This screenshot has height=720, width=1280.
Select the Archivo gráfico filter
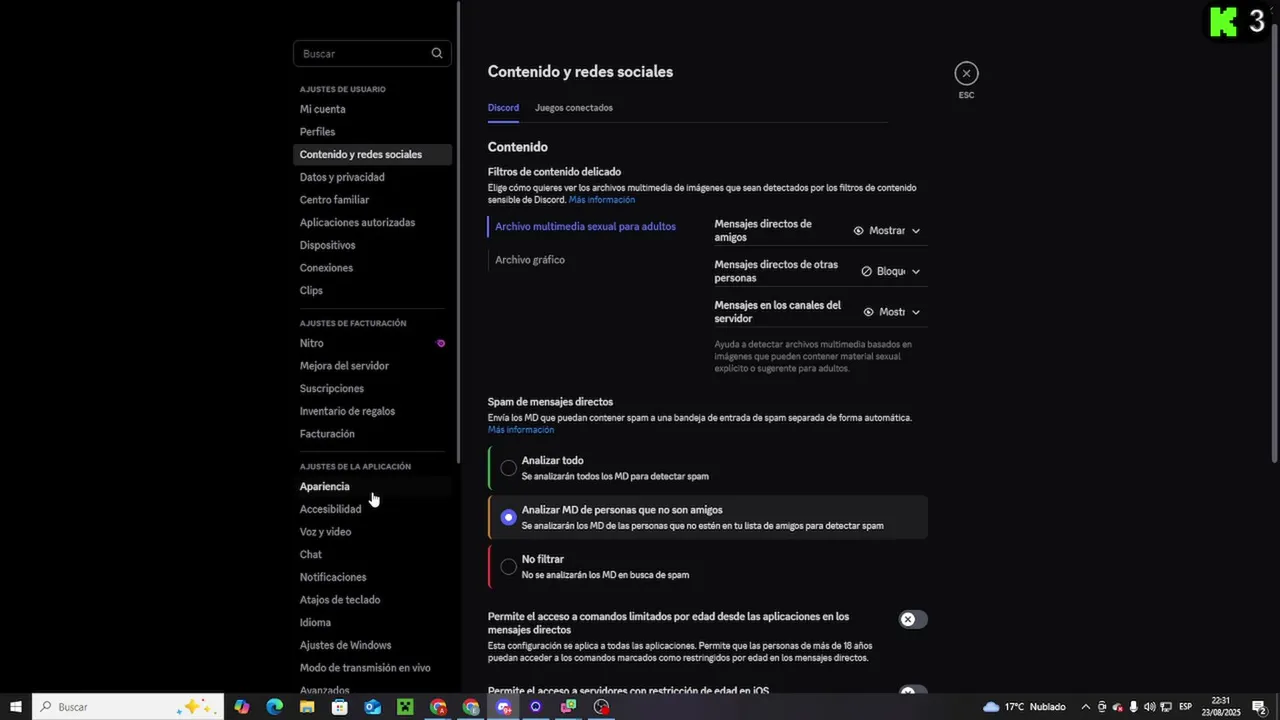tap(530, 260)
